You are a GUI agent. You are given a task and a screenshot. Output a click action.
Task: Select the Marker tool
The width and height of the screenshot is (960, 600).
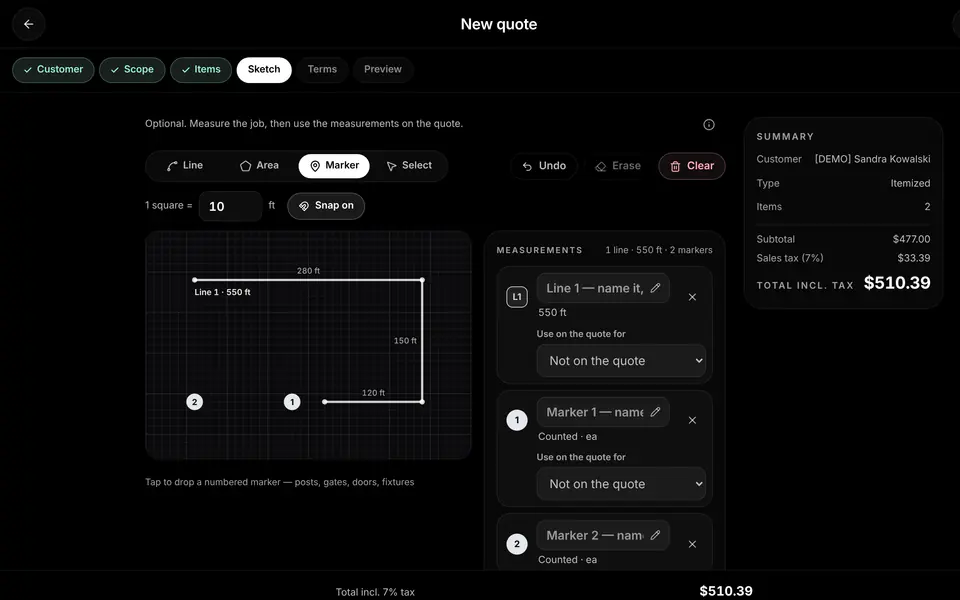click(334, 166)
